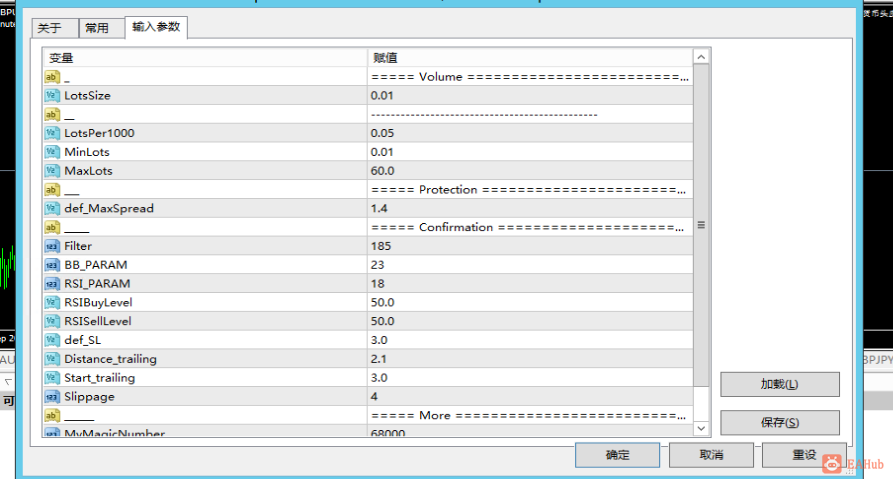Click the def_SL variable type icon
This screenshot has height=479, width=893.
[x=52, y=340]
